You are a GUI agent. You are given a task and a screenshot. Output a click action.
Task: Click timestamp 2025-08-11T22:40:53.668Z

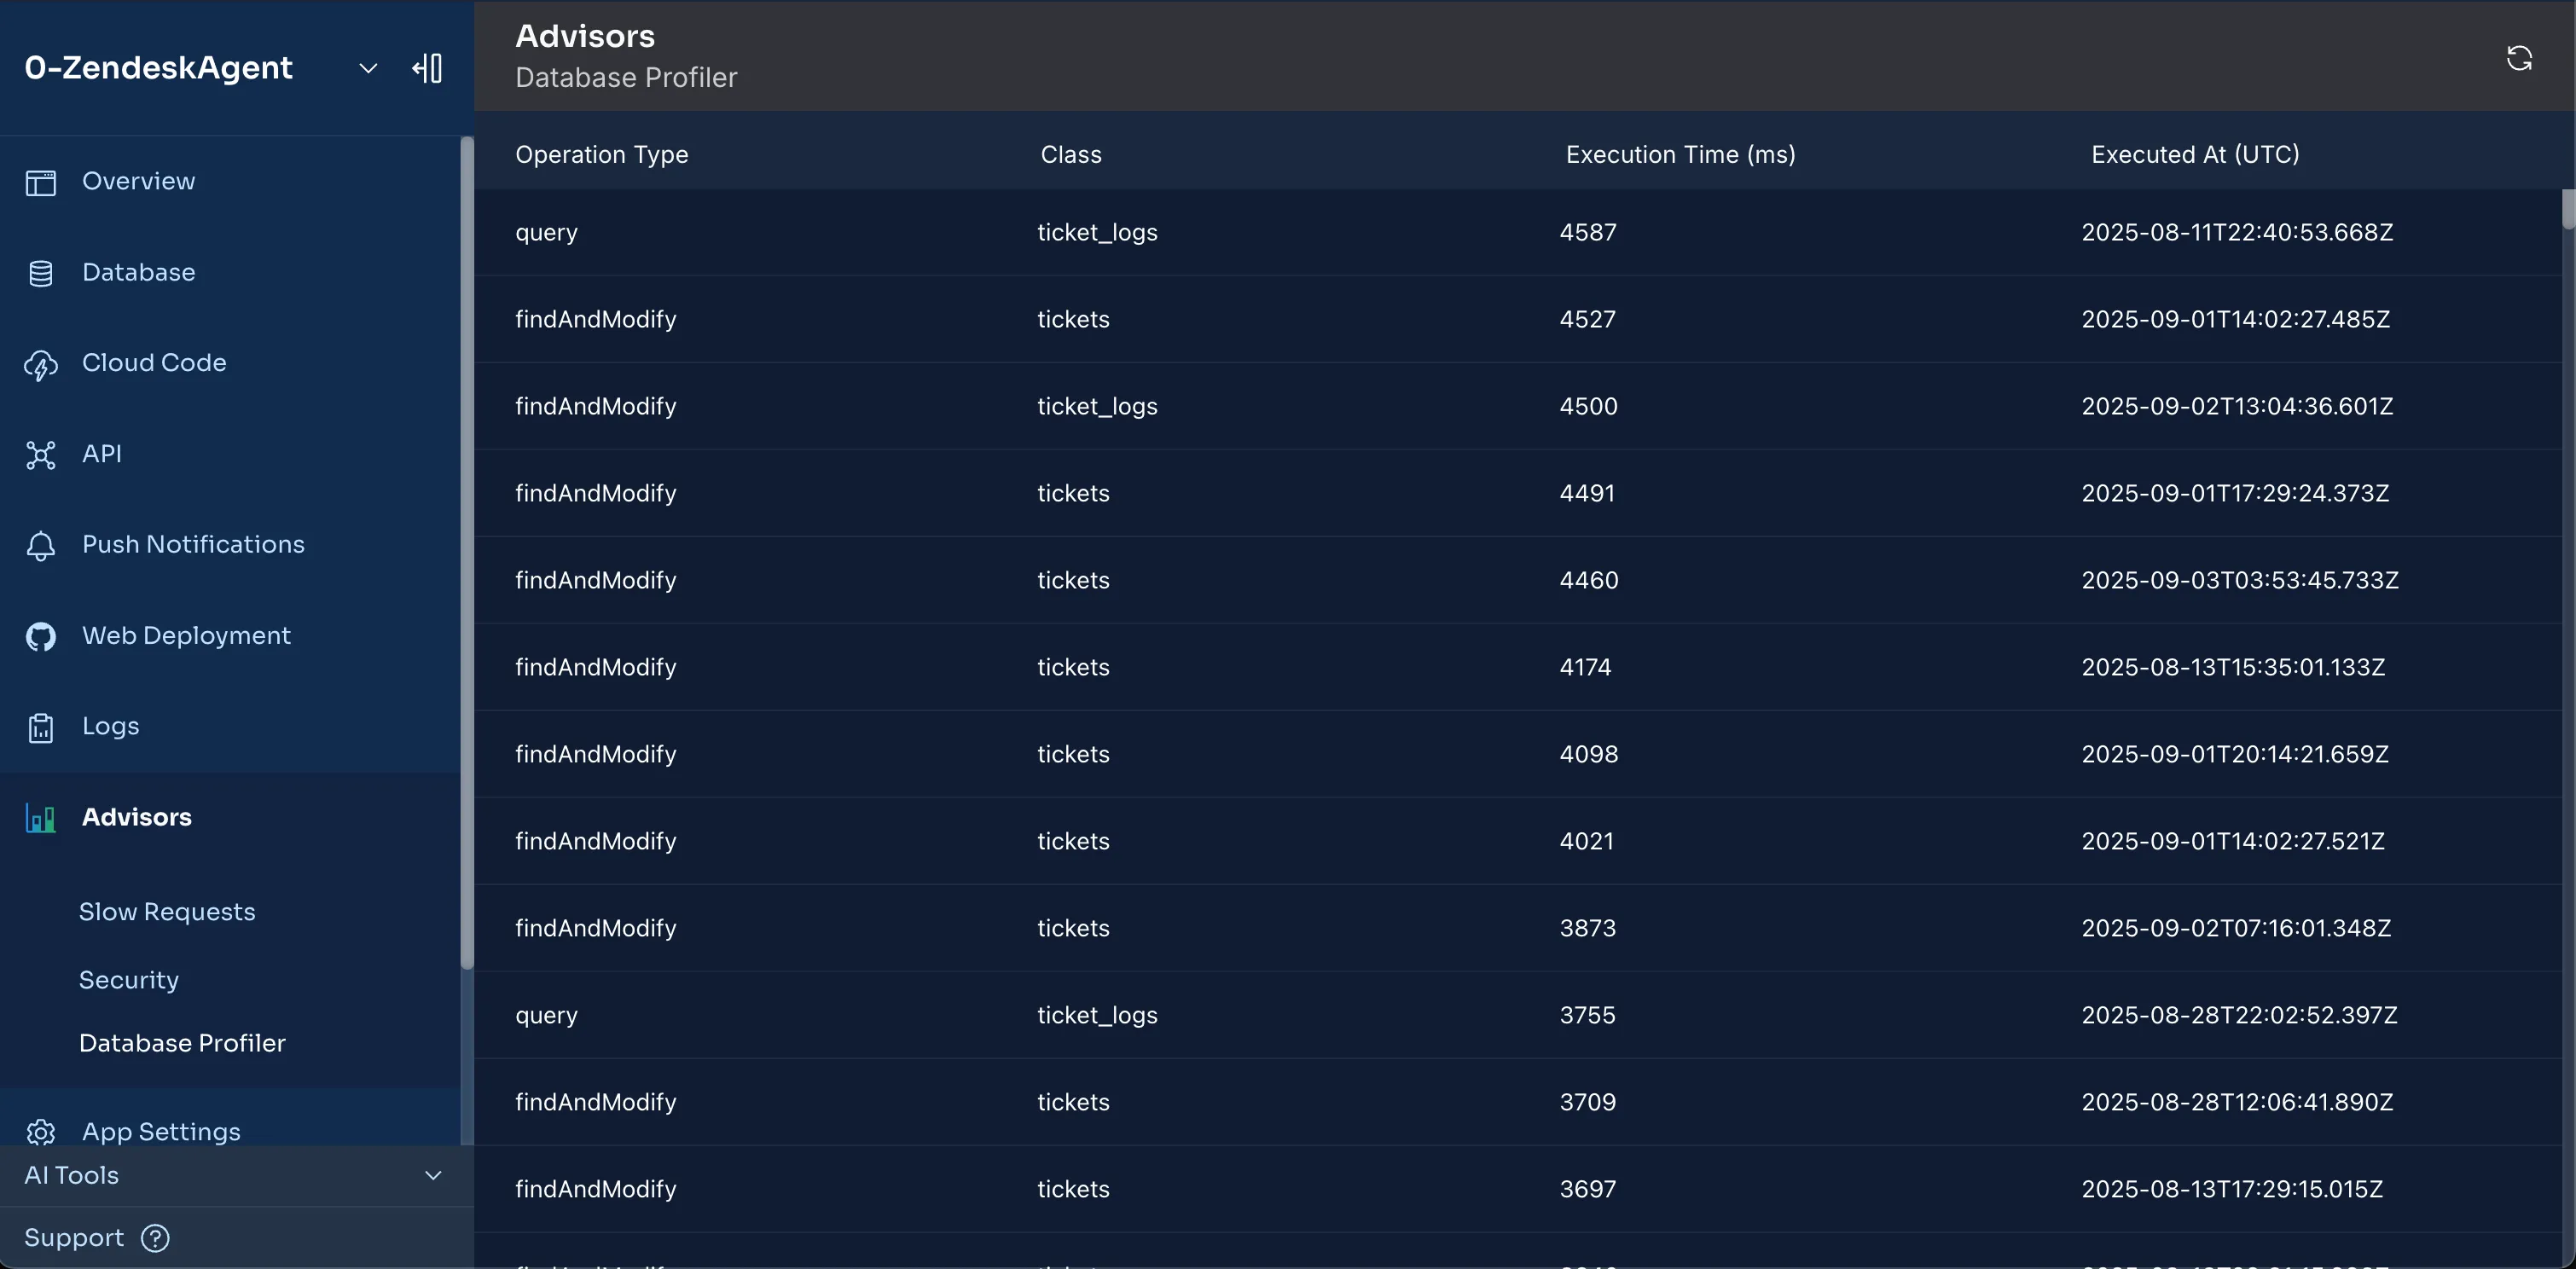point(2237,233)
